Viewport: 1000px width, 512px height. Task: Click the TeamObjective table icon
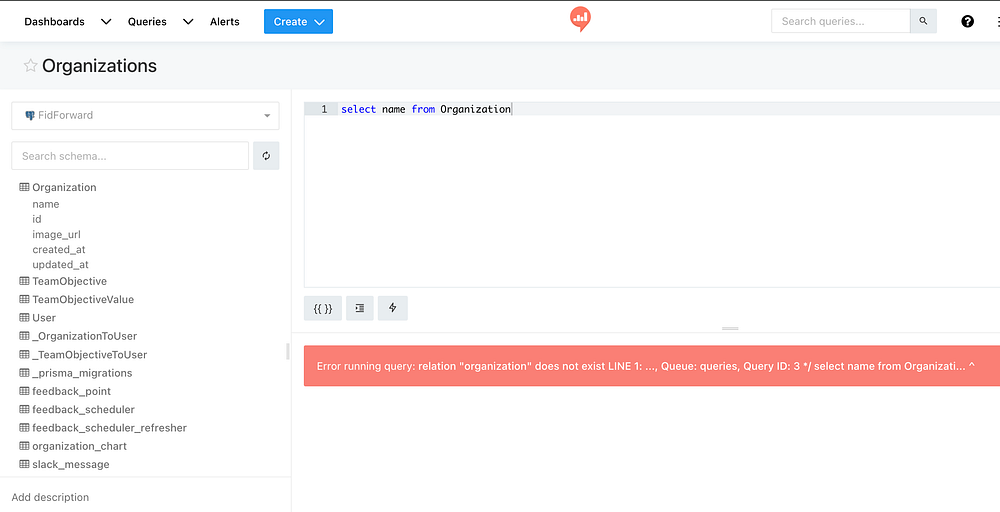click(x=24, y=281)
